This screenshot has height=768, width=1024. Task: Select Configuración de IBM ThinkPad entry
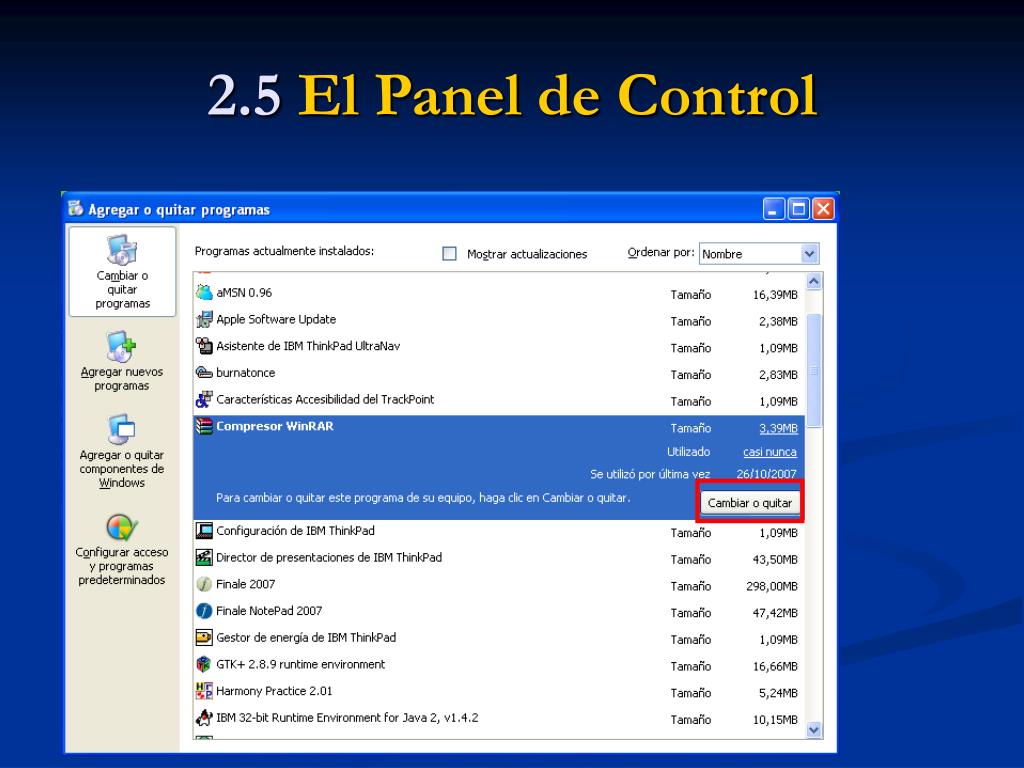[x=296, y=531]
